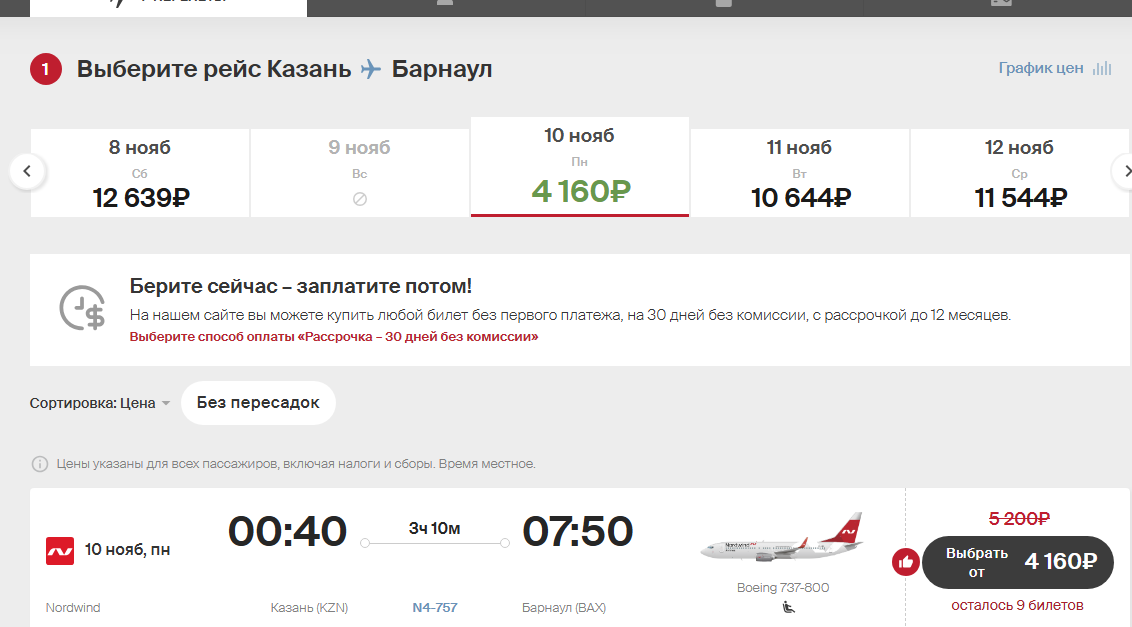This screenshot has height=627, width=1132.
Task: Toggle the Без пересадок filter
Action: click(258, 403)
